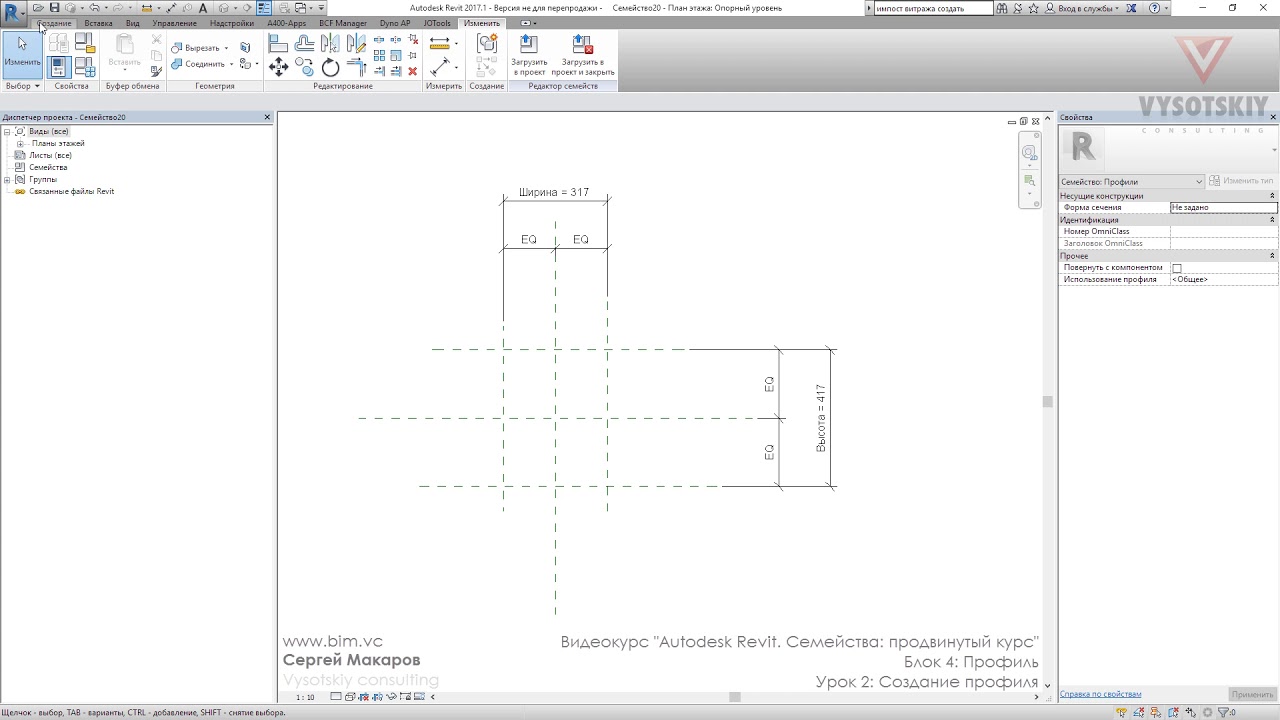The image size is (1280, 720).
Task: Activate the Offset tool icon
Action: pos(305,44)
